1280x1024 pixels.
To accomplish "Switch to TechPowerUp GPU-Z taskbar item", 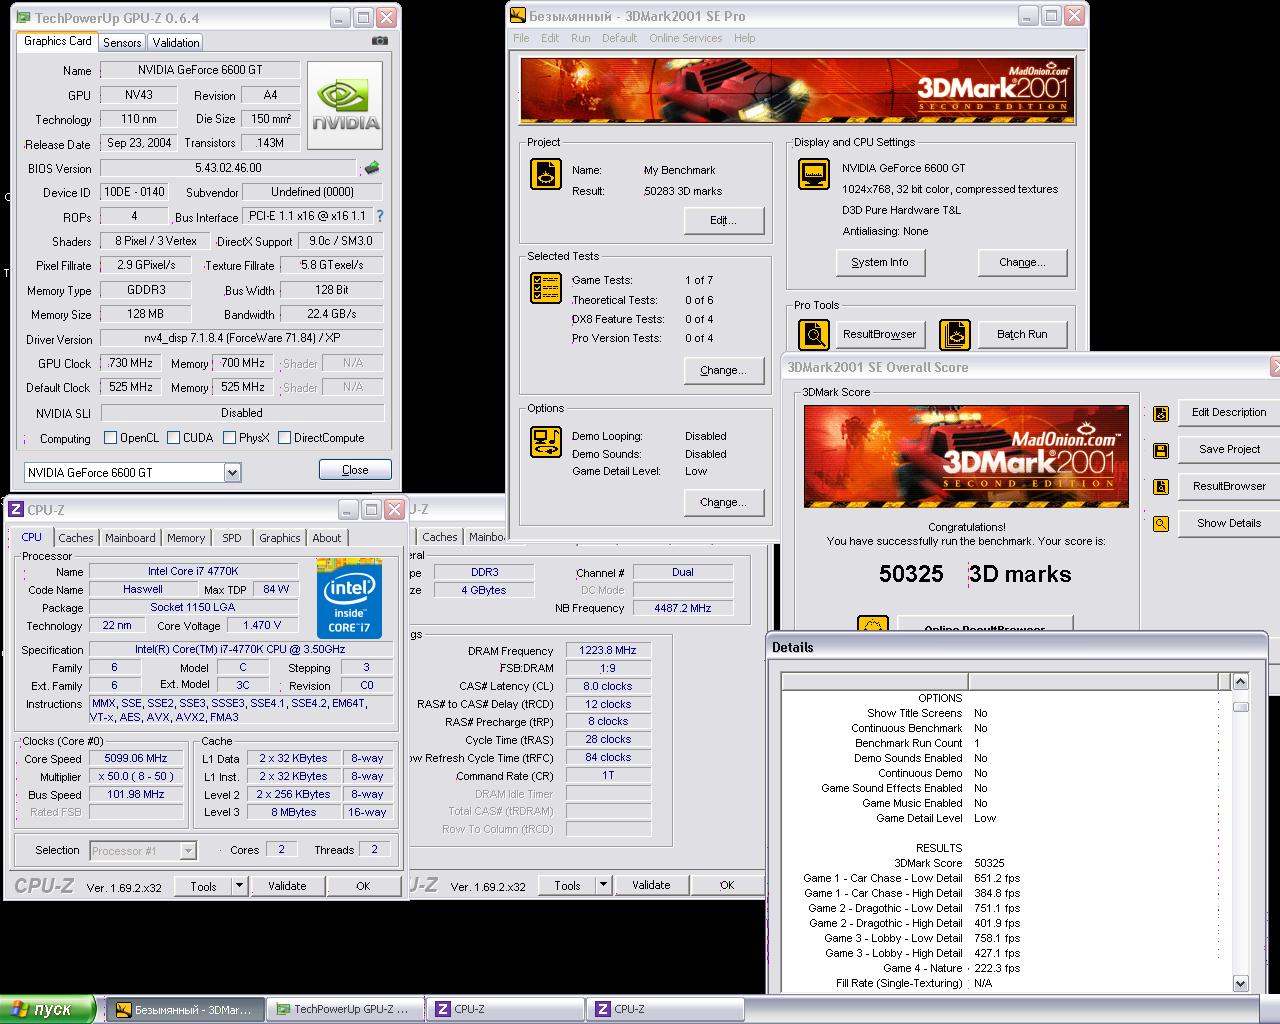I will [344, 1010].
